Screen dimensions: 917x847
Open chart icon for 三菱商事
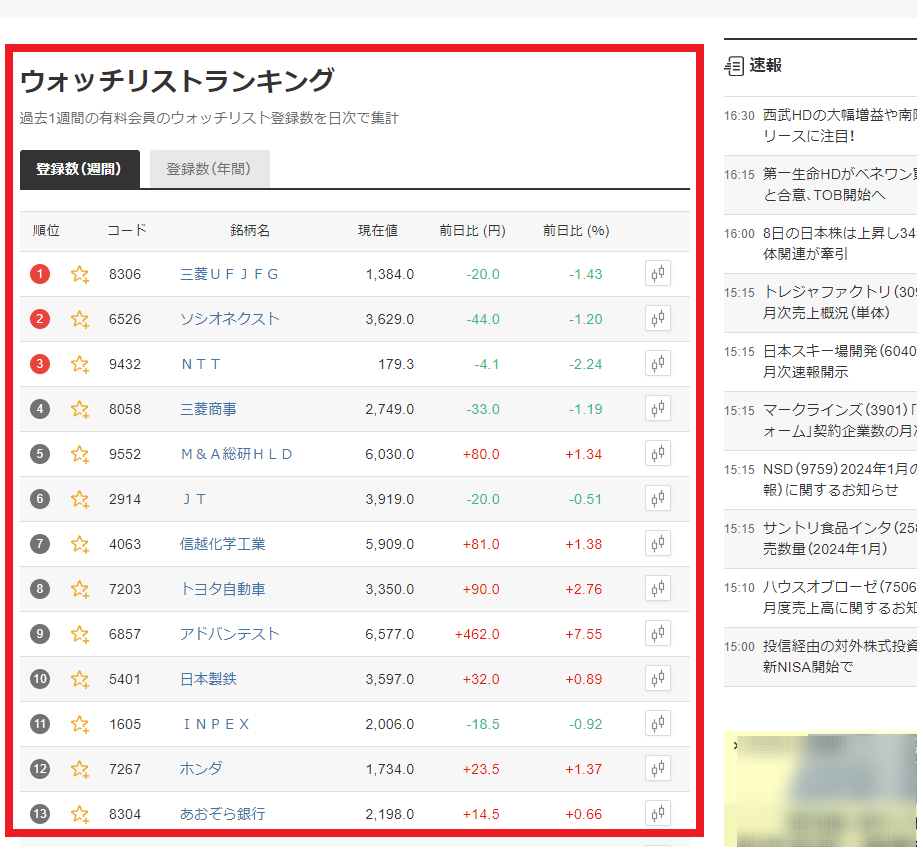(658, 408)
